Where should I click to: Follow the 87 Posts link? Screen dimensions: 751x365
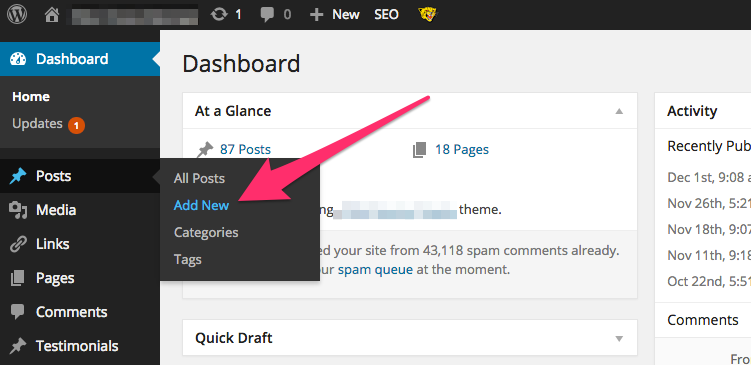245,149
